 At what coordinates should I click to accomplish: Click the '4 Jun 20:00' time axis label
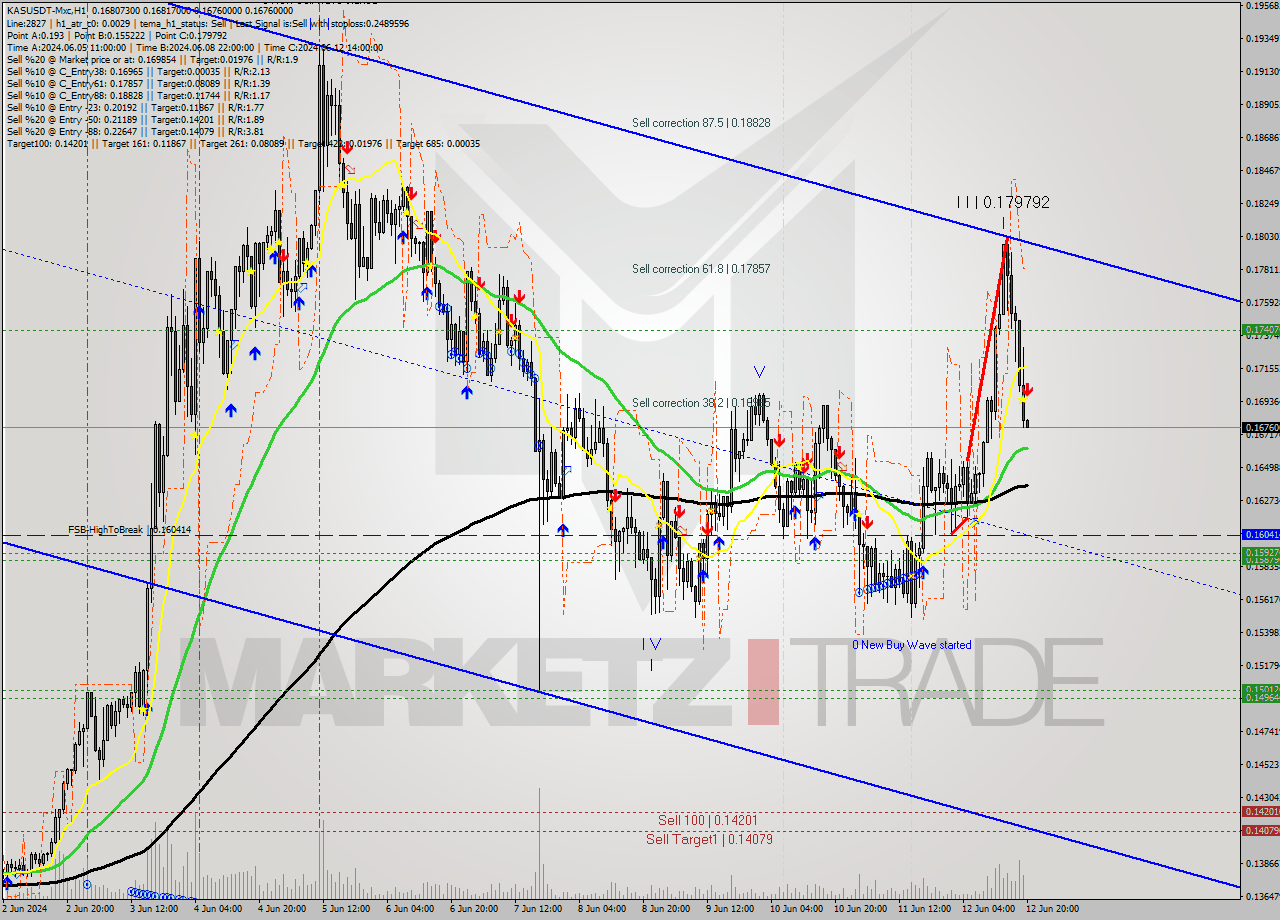click(282, 909)
